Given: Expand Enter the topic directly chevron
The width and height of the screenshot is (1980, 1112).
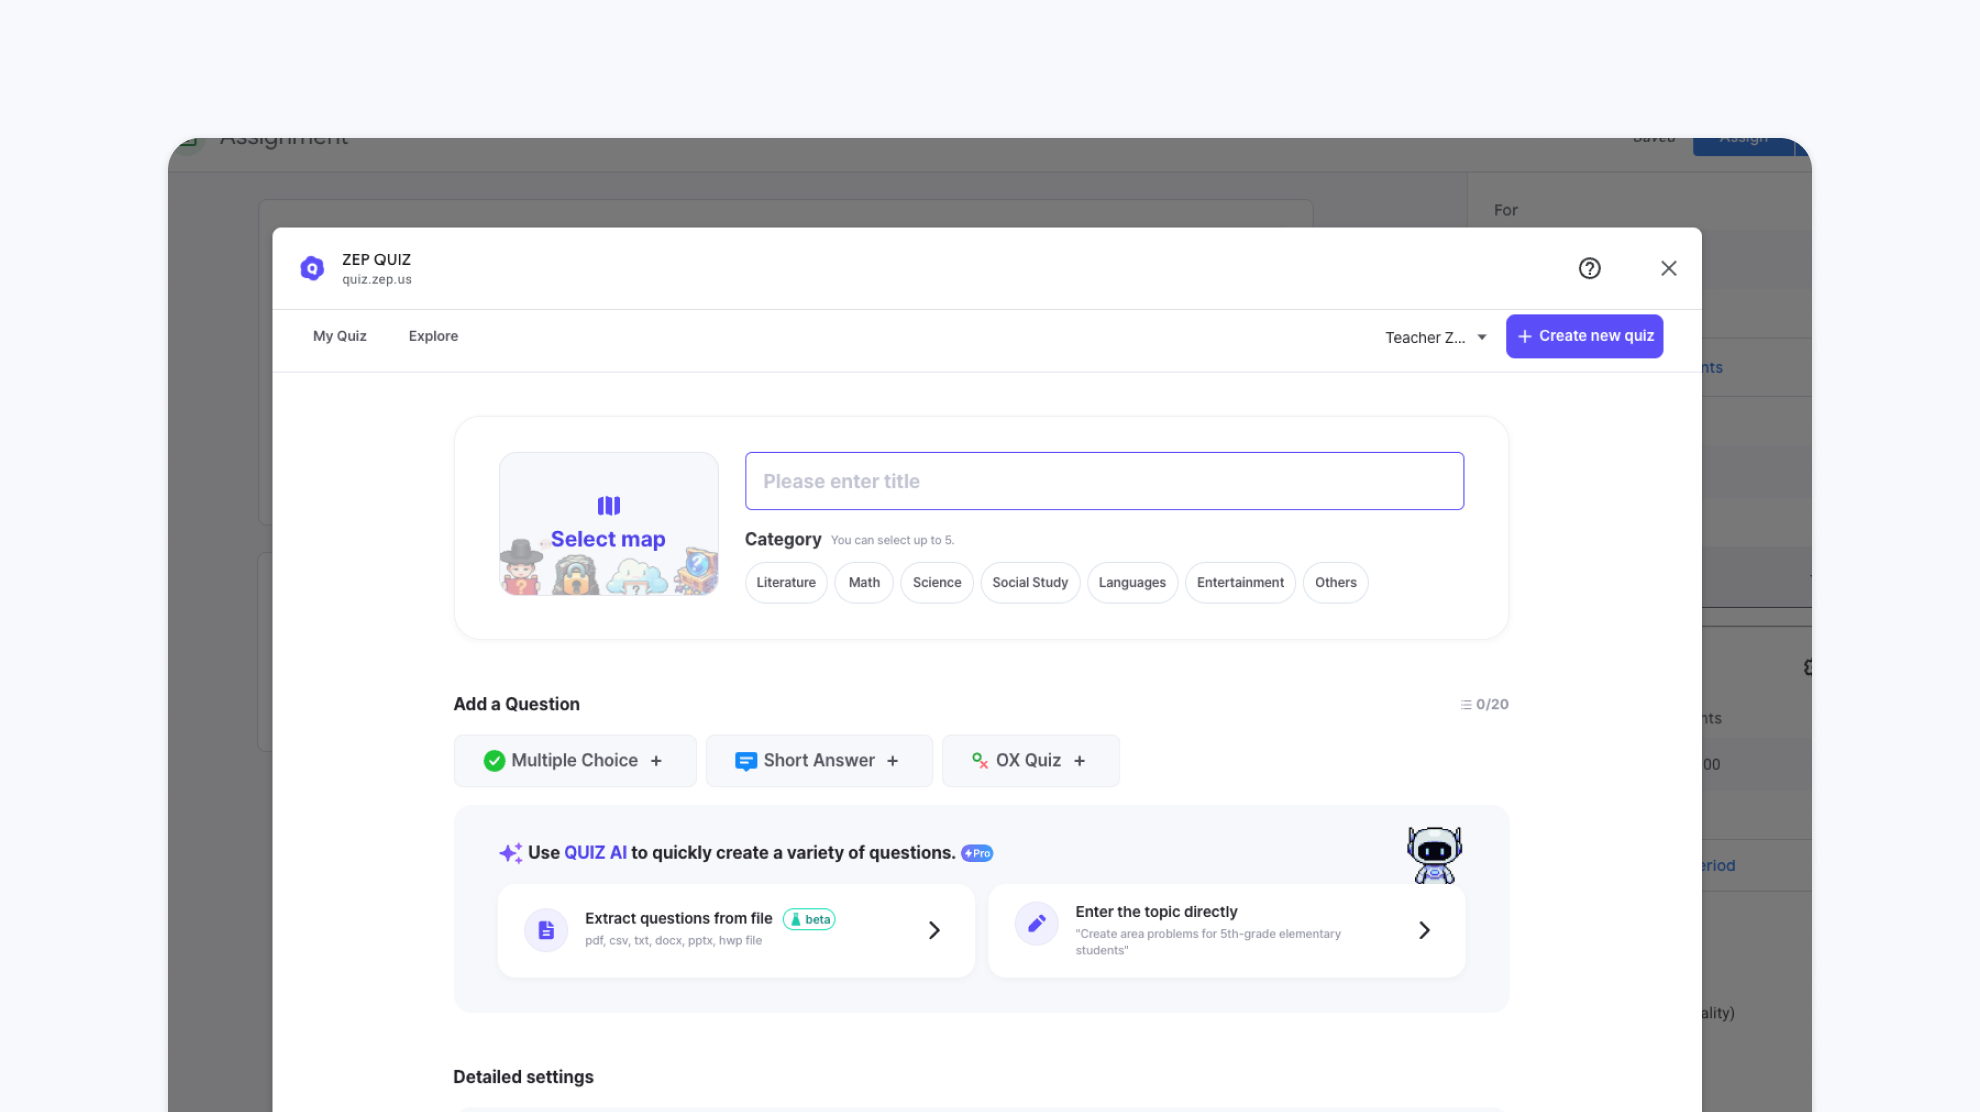Looking at the screenshot, I should click(1424, 930).
